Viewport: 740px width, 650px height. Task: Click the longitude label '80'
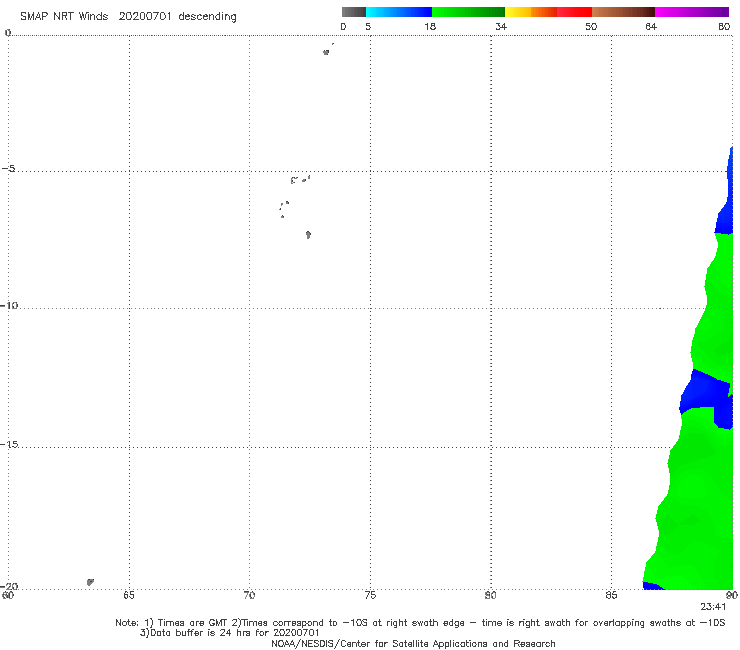[x=491, y=595]
